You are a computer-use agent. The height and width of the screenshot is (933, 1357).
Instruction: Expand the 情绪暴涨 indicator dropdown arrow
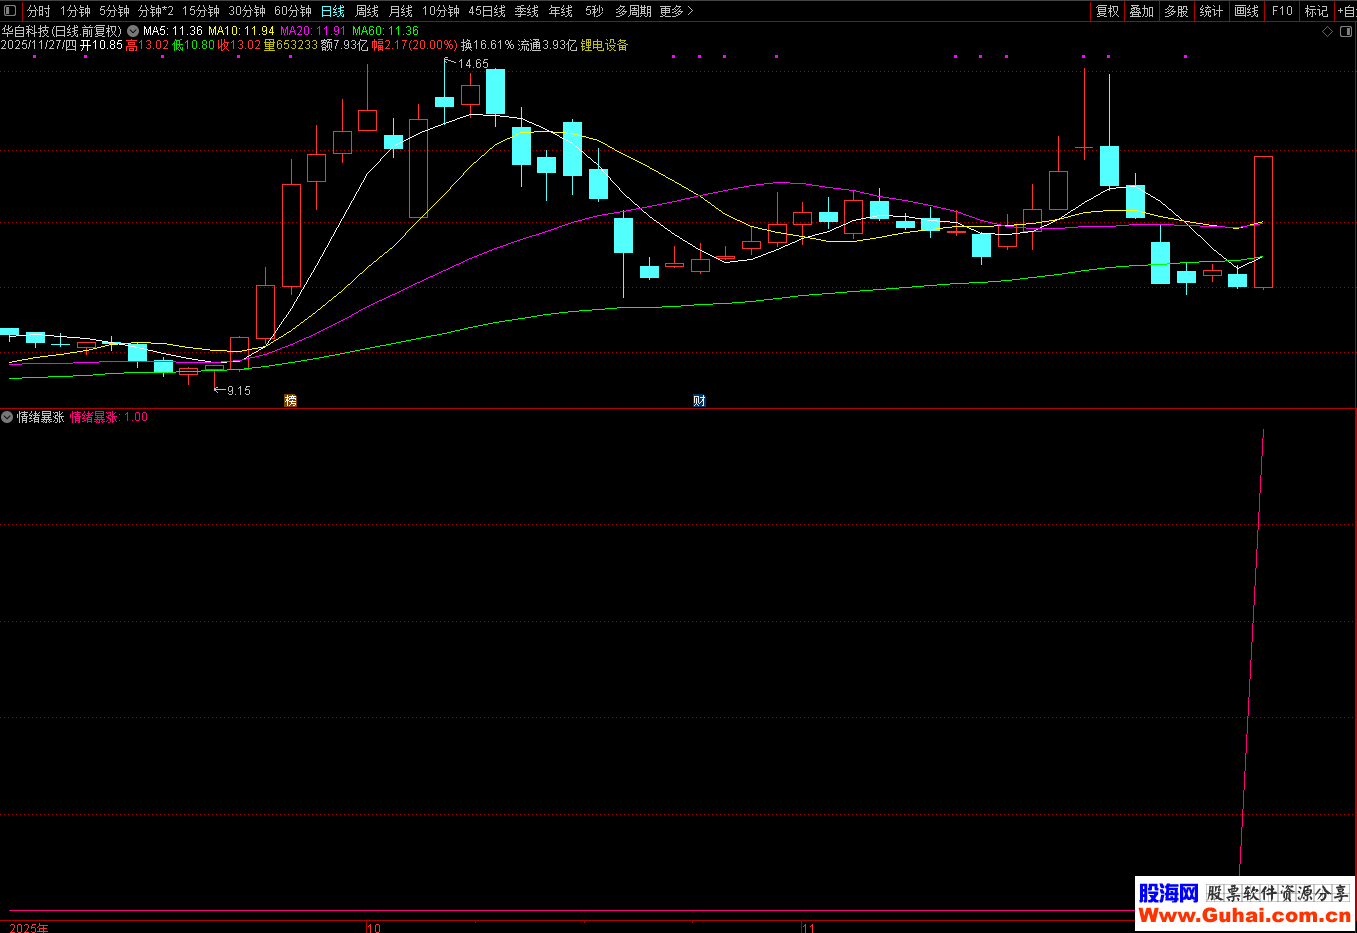[7, 417]
